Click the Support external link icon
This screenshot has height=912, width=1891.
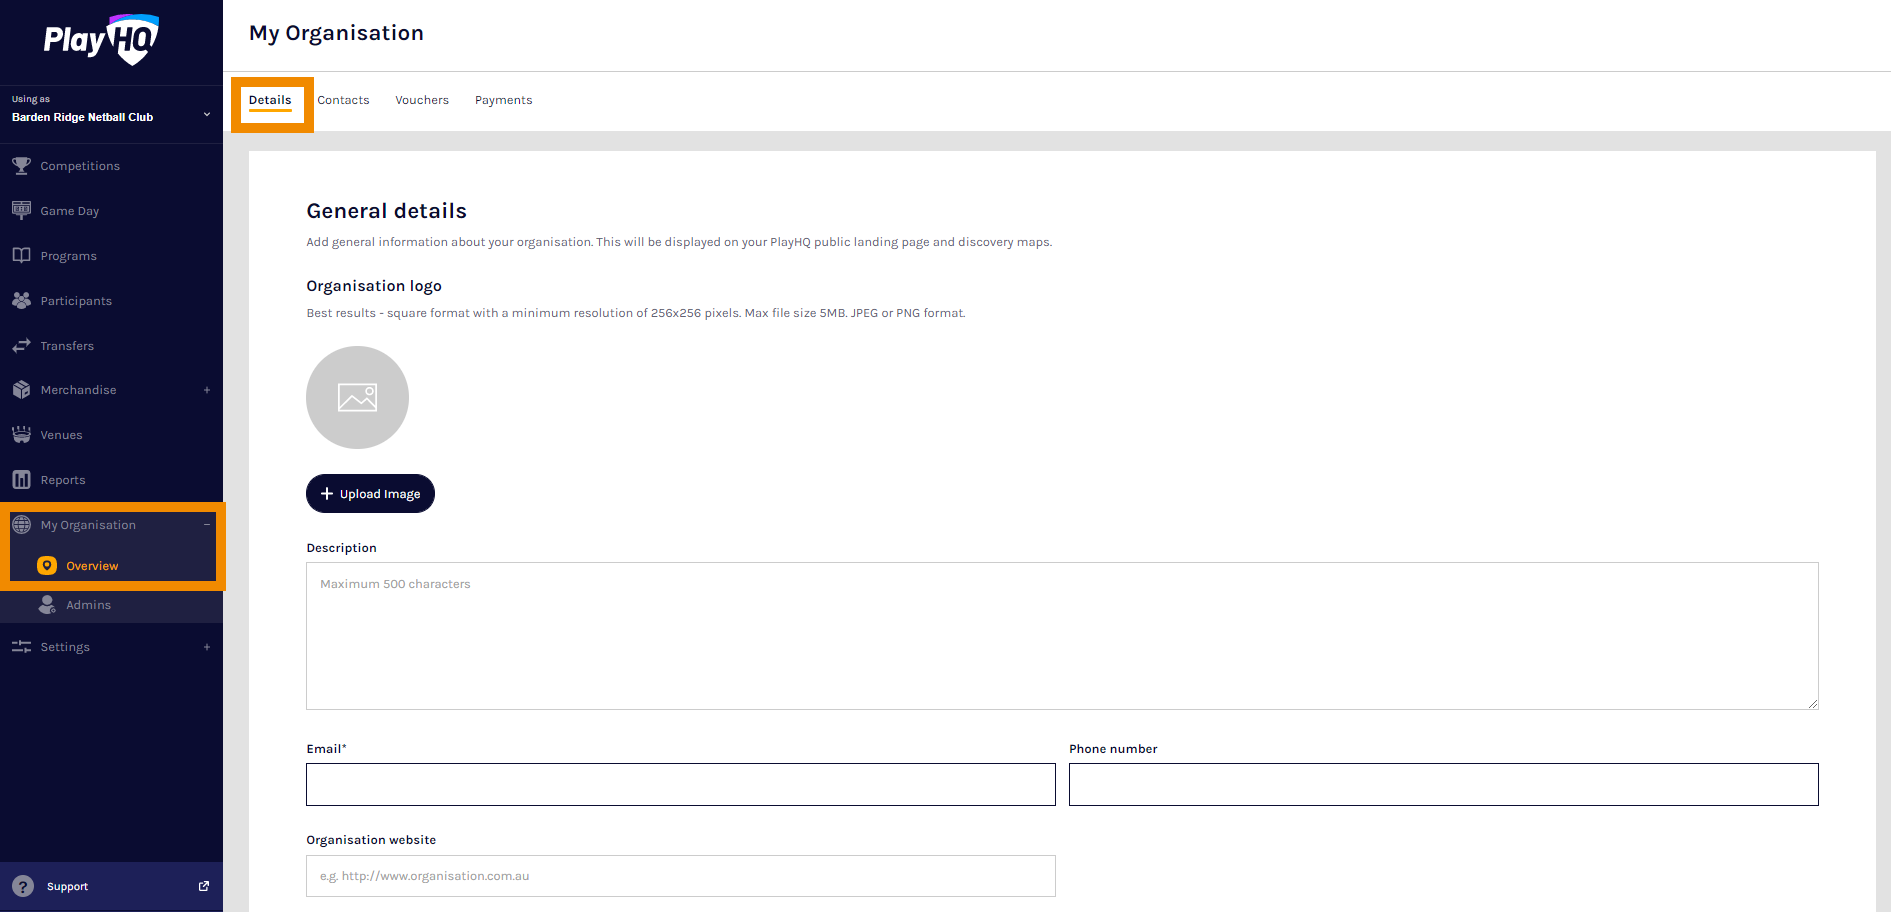click(204, 887)
